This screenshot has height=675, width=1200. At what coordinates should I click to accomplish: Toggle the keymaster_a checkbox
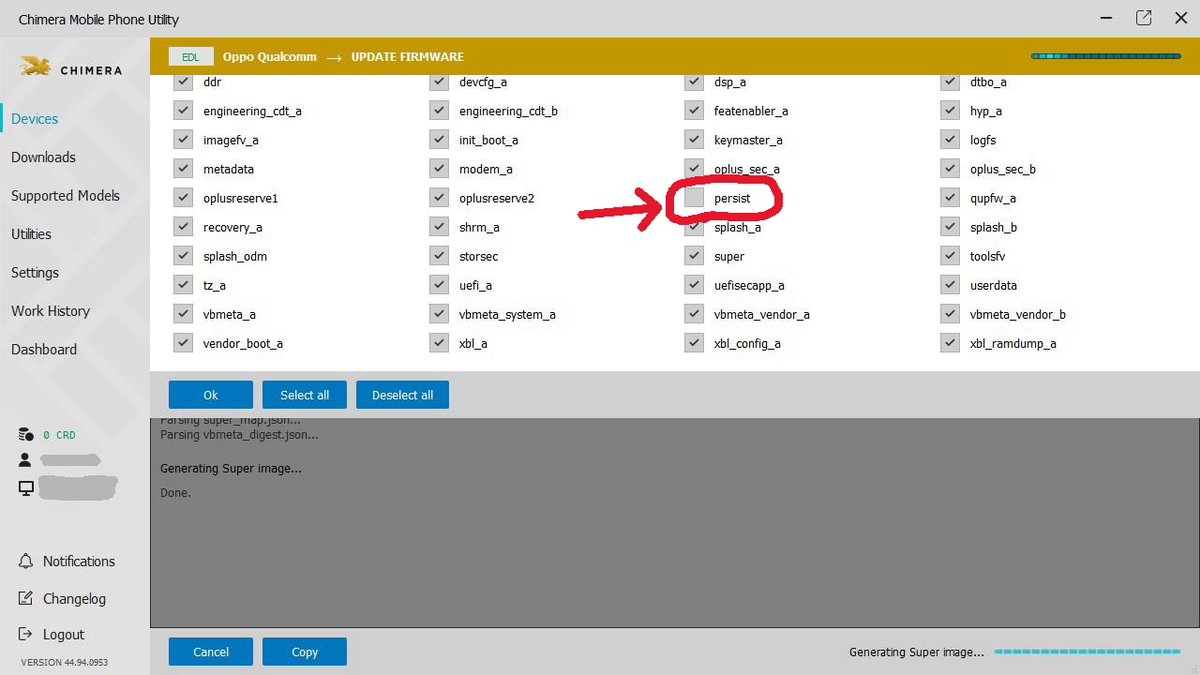click(694, 140)
